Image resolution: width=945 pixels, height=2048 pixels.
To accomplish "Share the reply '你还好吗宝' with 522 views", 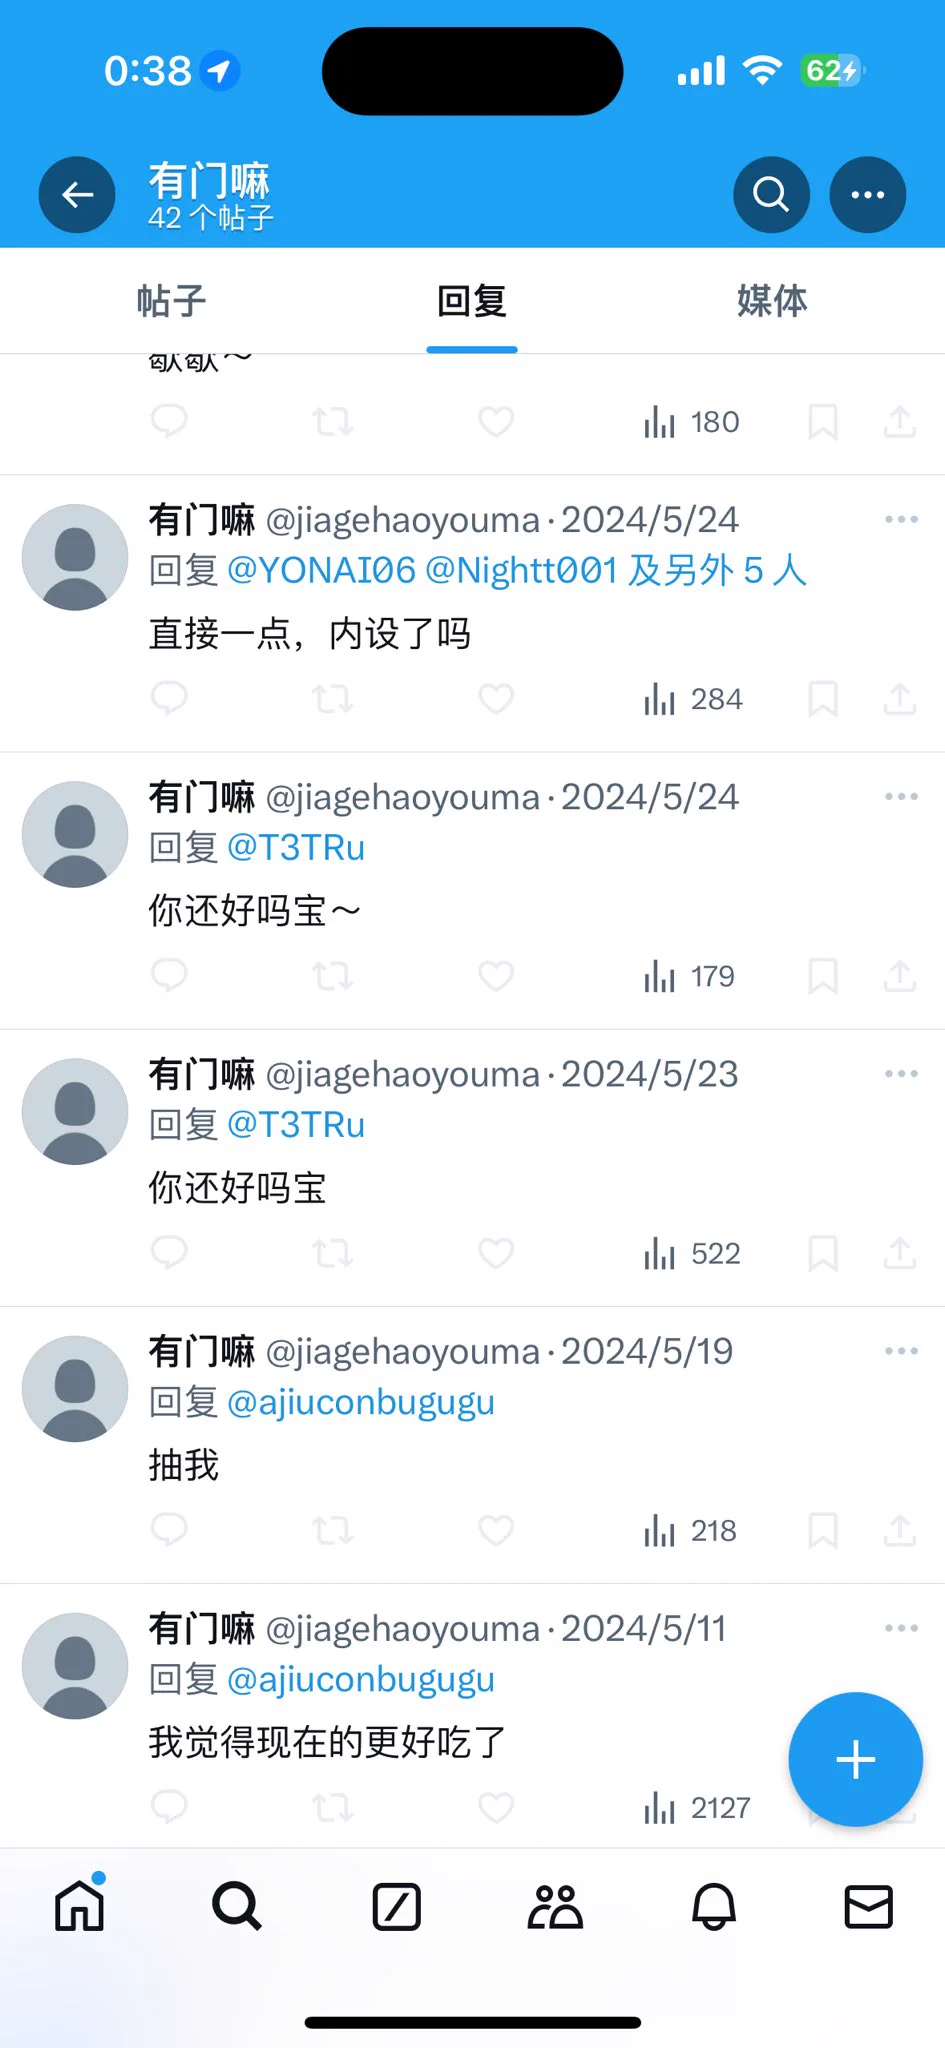I will 900,1253.
